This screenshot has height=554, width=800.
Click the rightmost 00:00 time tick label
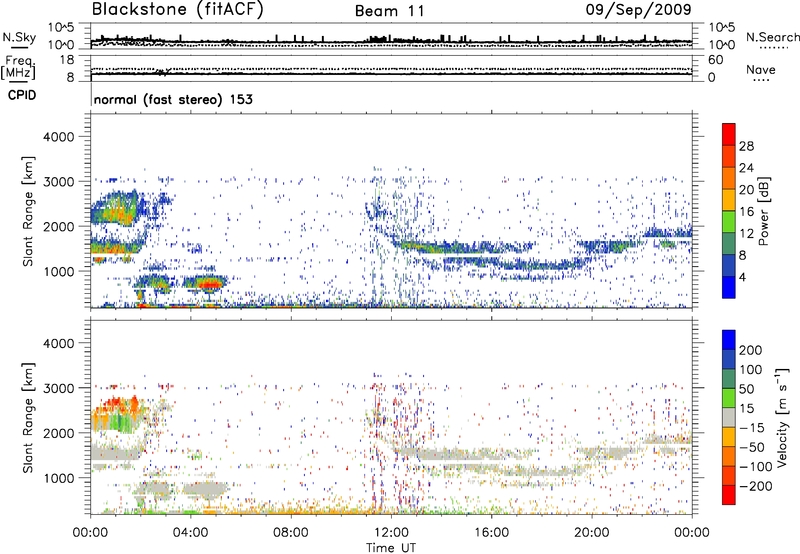coord(691,533)
